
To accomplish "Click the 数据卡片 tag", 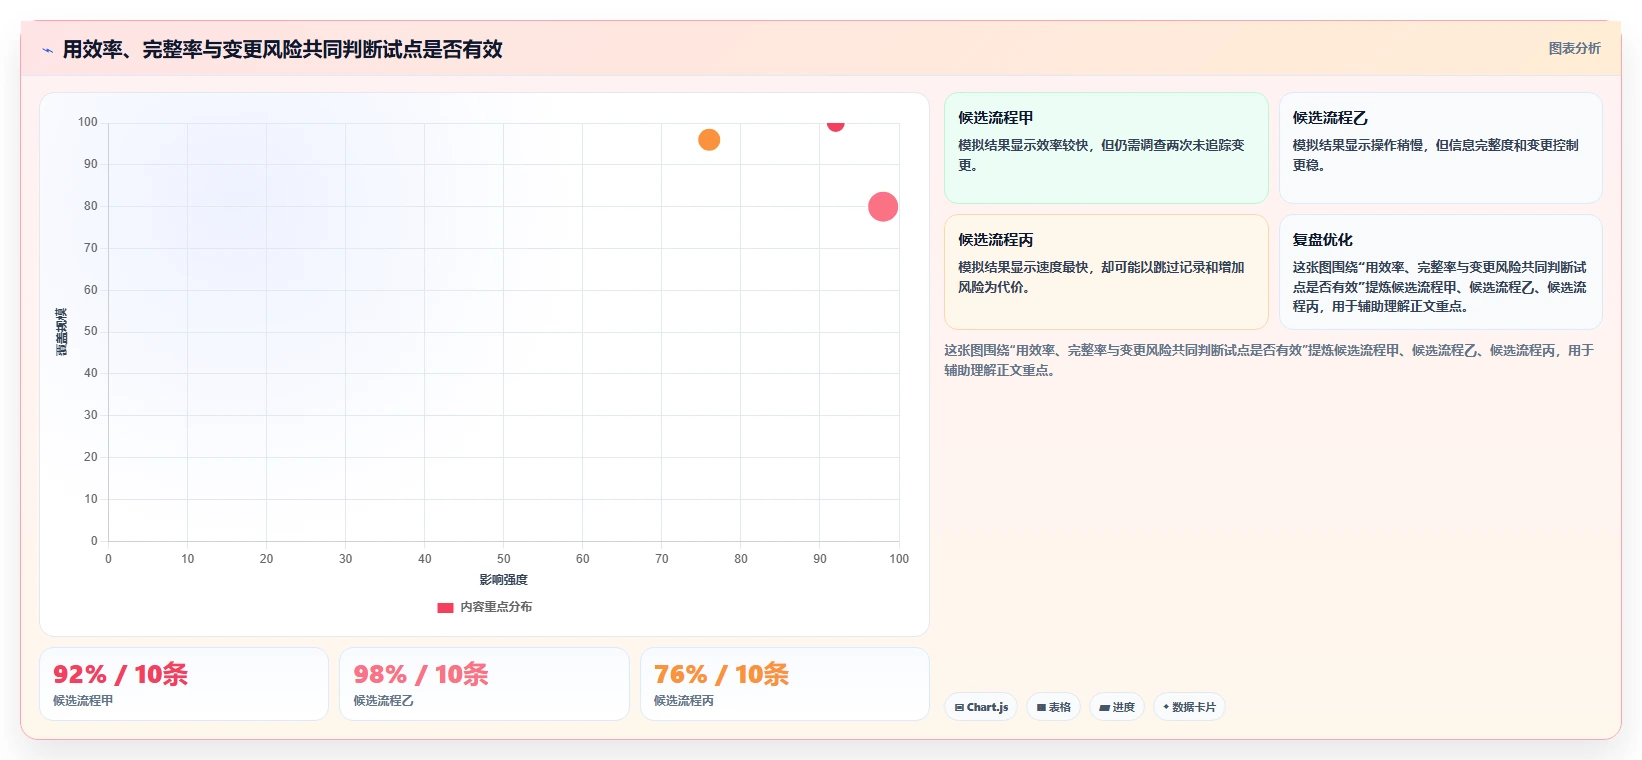I will pos(1189,707).
